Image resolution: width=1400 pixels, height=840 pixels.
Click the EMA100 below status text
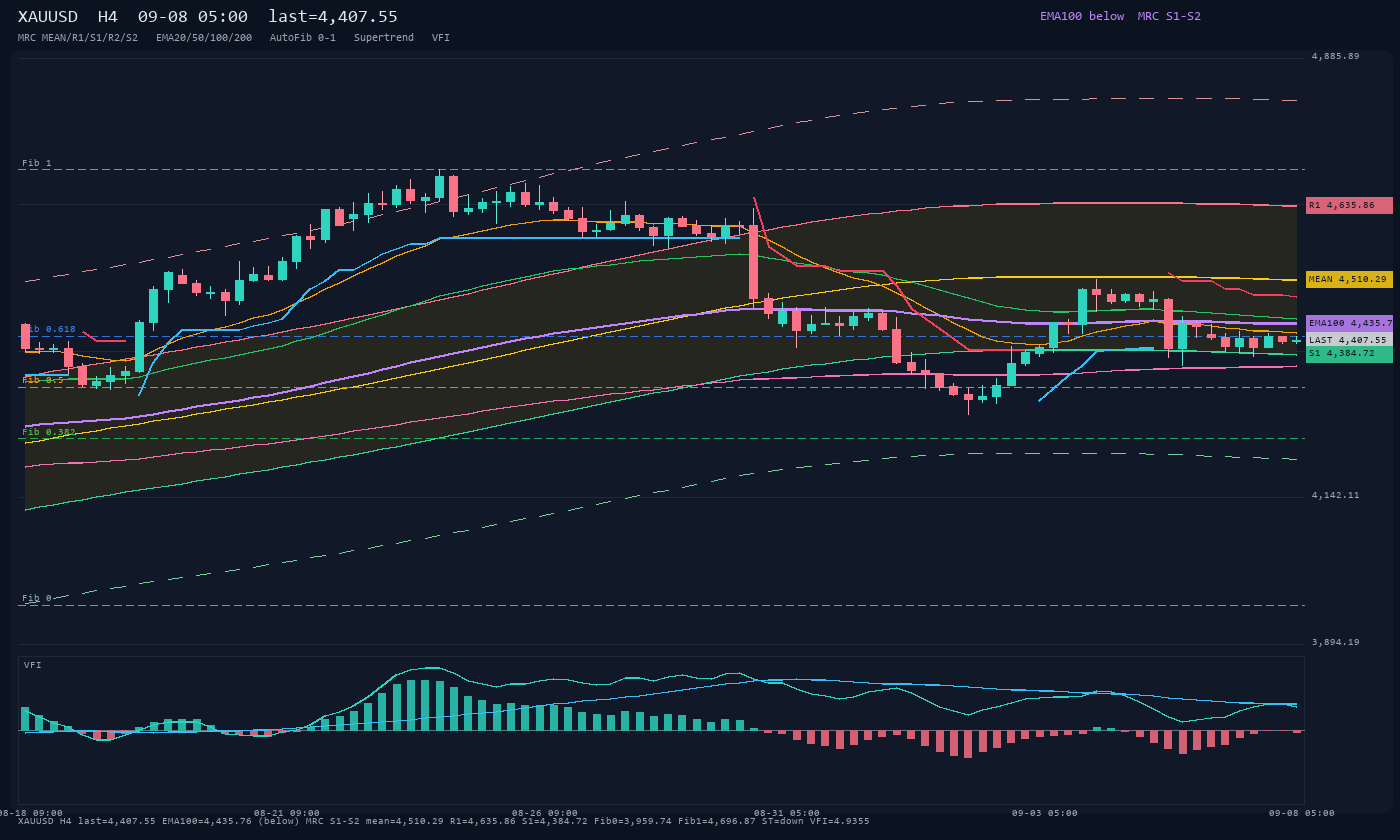(x=1082, y=16)
